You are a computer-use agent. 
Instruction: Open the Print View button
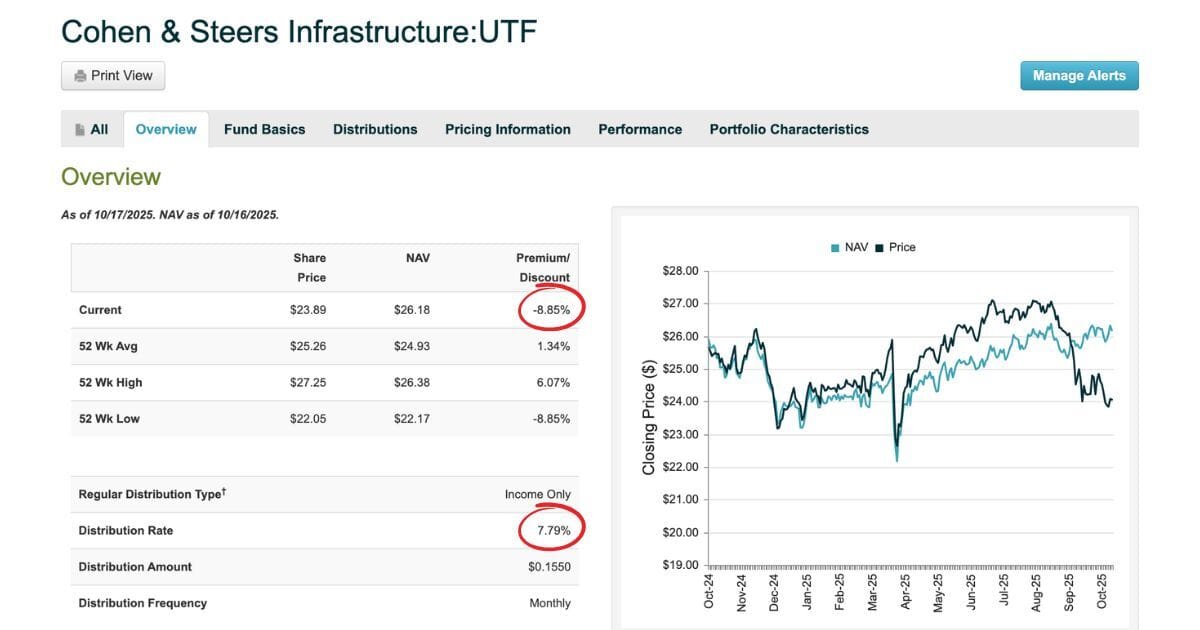click(113, 76)
